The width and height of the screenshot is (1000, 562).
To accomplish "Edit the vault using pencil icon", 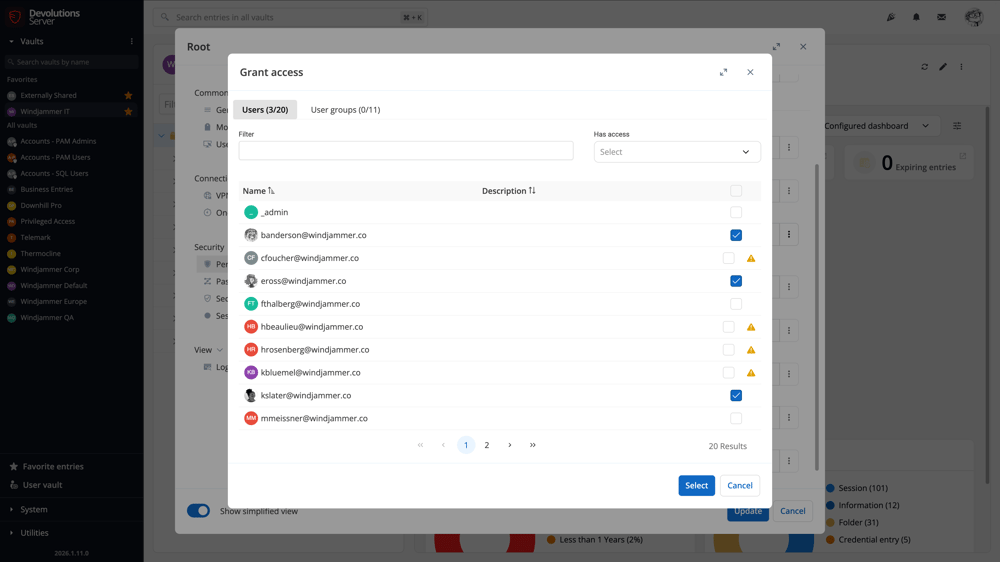I will coord(943,66).
